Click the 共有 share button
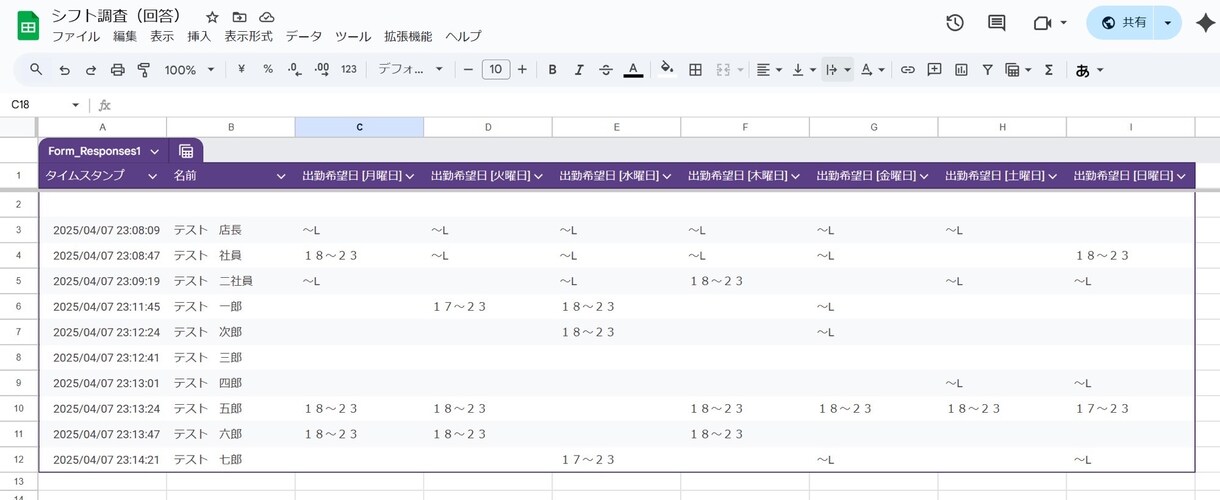1220x500 pixels. pyautogui.click(x=1122, y=23)
